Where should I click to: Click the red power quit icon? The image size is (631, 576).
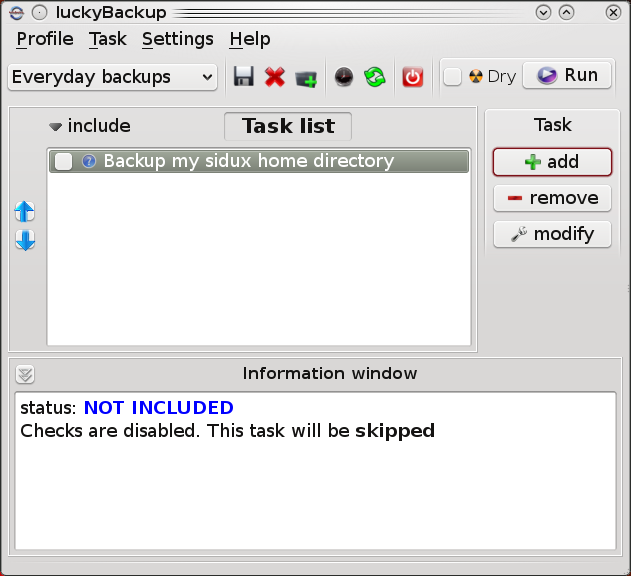(413, 77)
